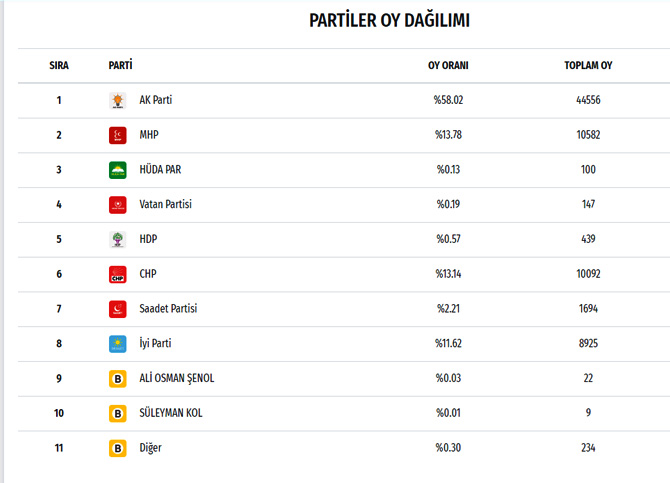Click the %58.02 vote share value

click(x=448, y=100)
